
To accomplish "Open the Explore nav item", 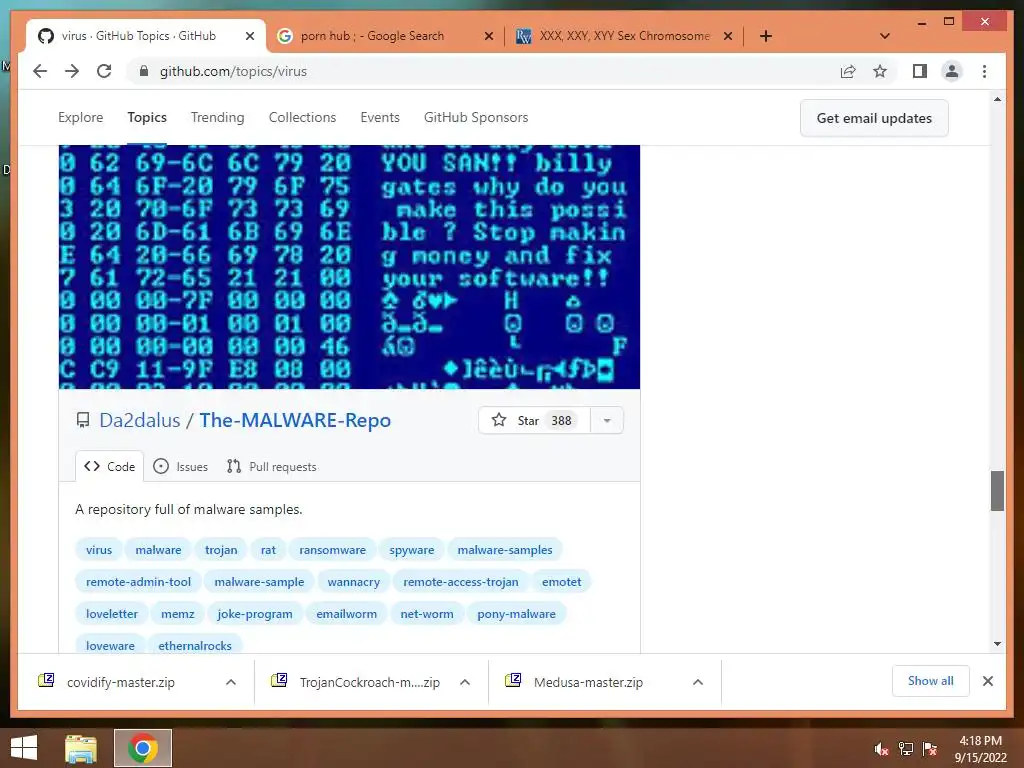I will coord(80,118).
